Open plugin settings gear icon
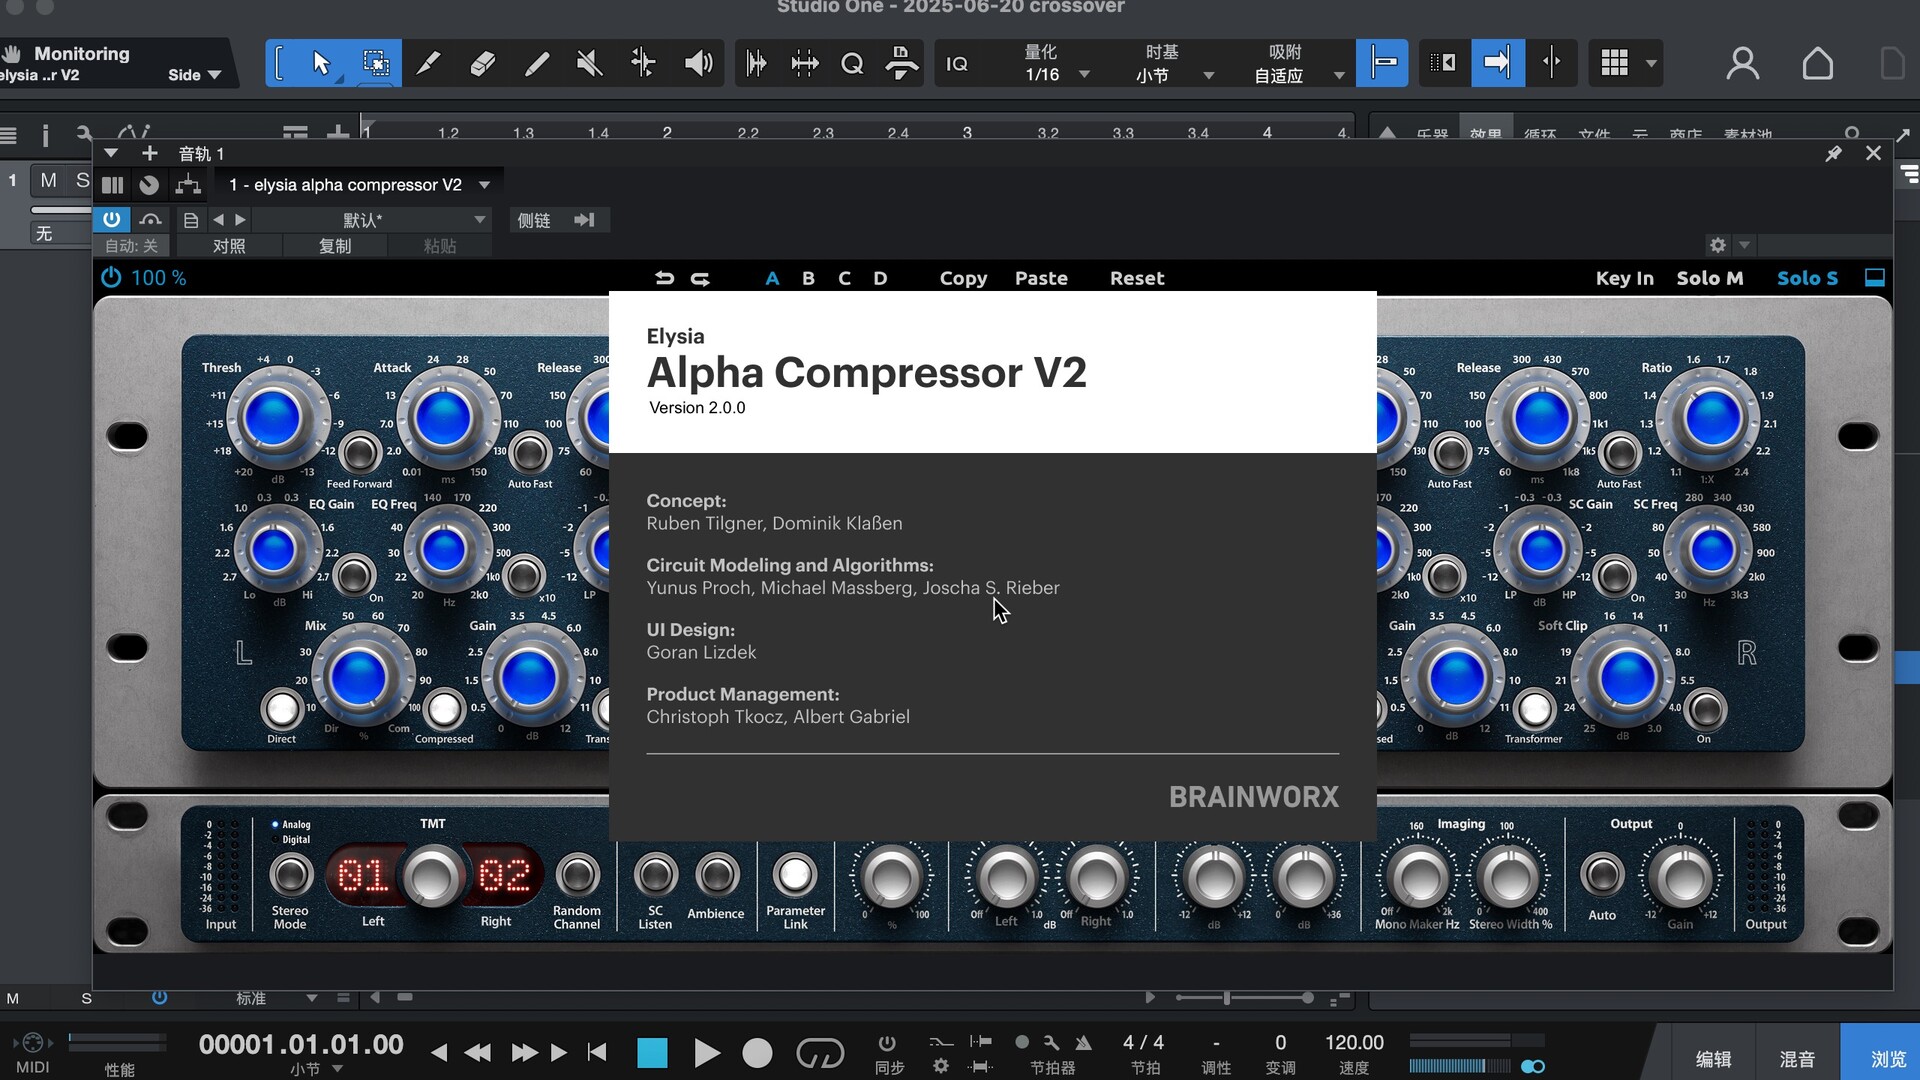This screenshot has width=1920, height=1080. coord(1718,245)
